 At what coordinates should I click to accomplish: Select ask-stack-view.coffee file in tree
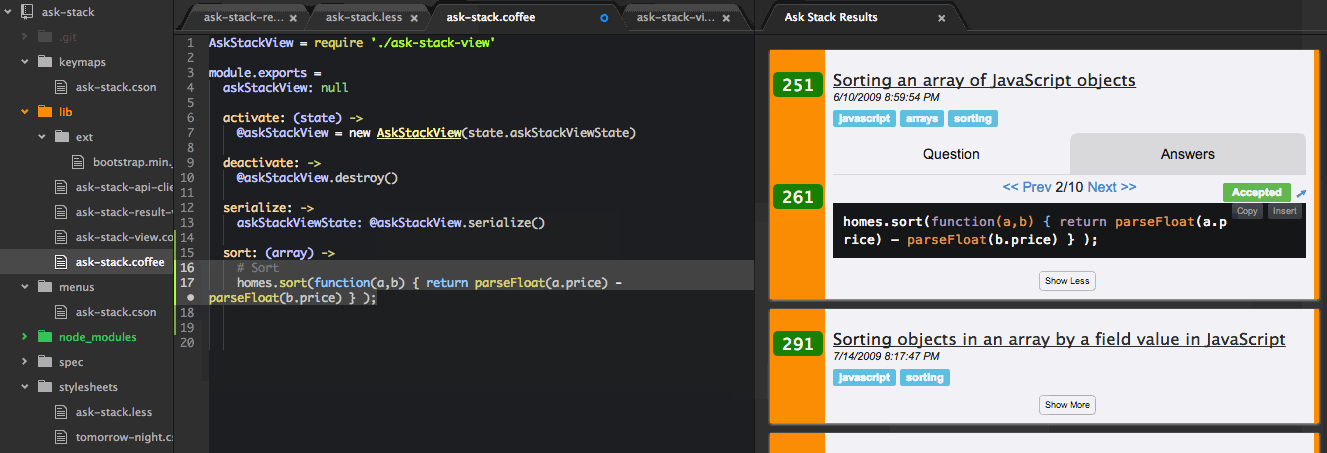(x=124, y=237)
